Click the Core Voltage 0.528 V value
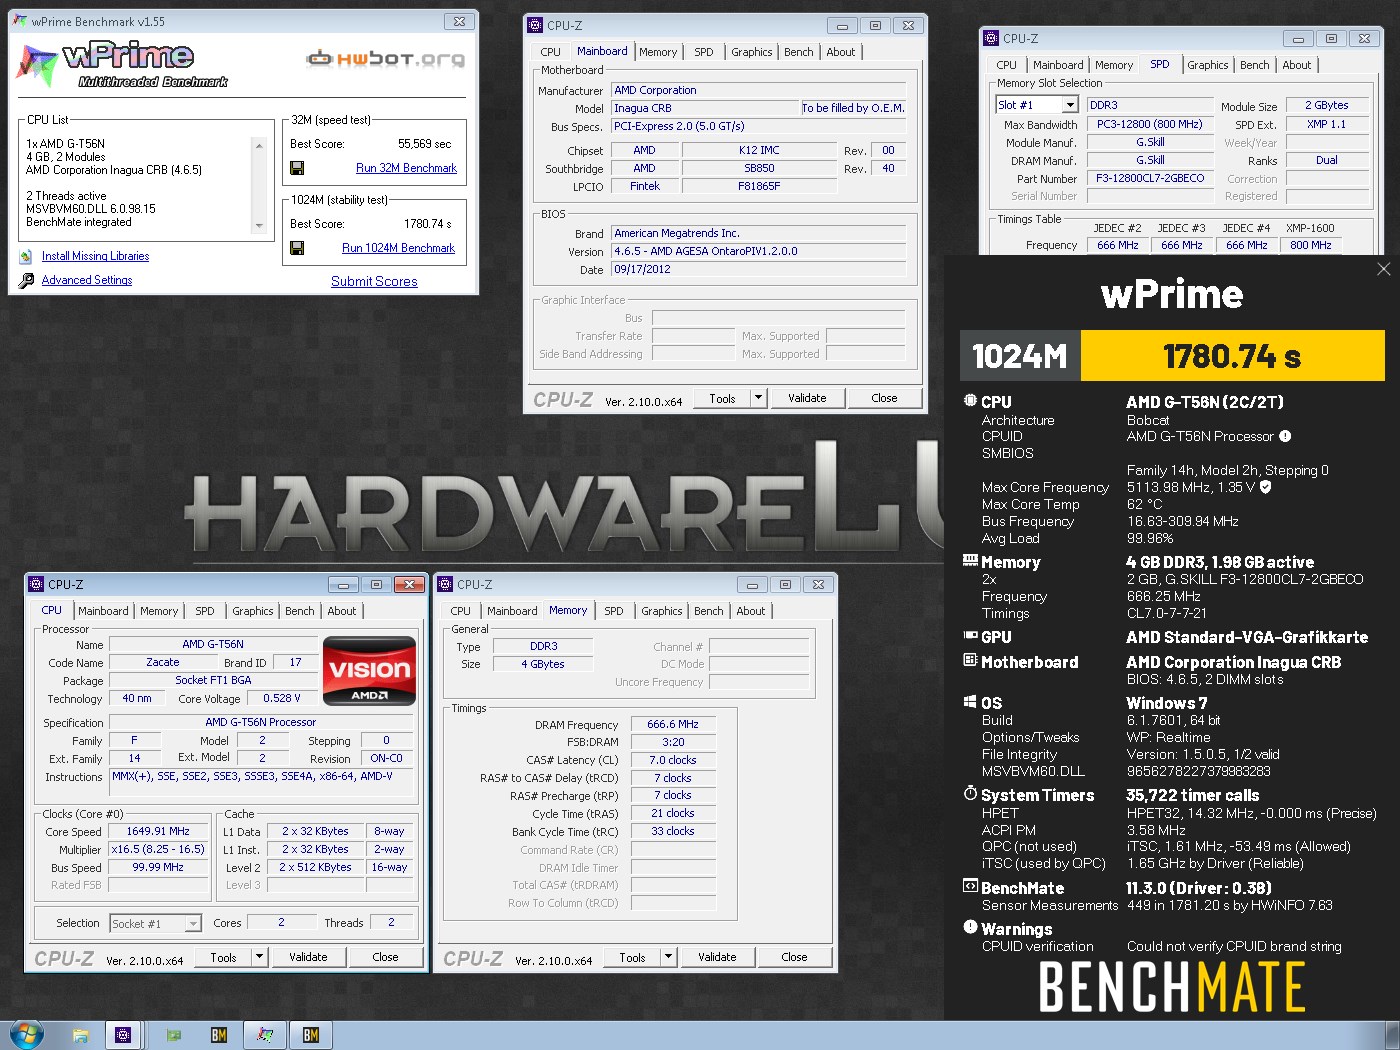Viewport: 1400px width, 1050px height. 282,698
